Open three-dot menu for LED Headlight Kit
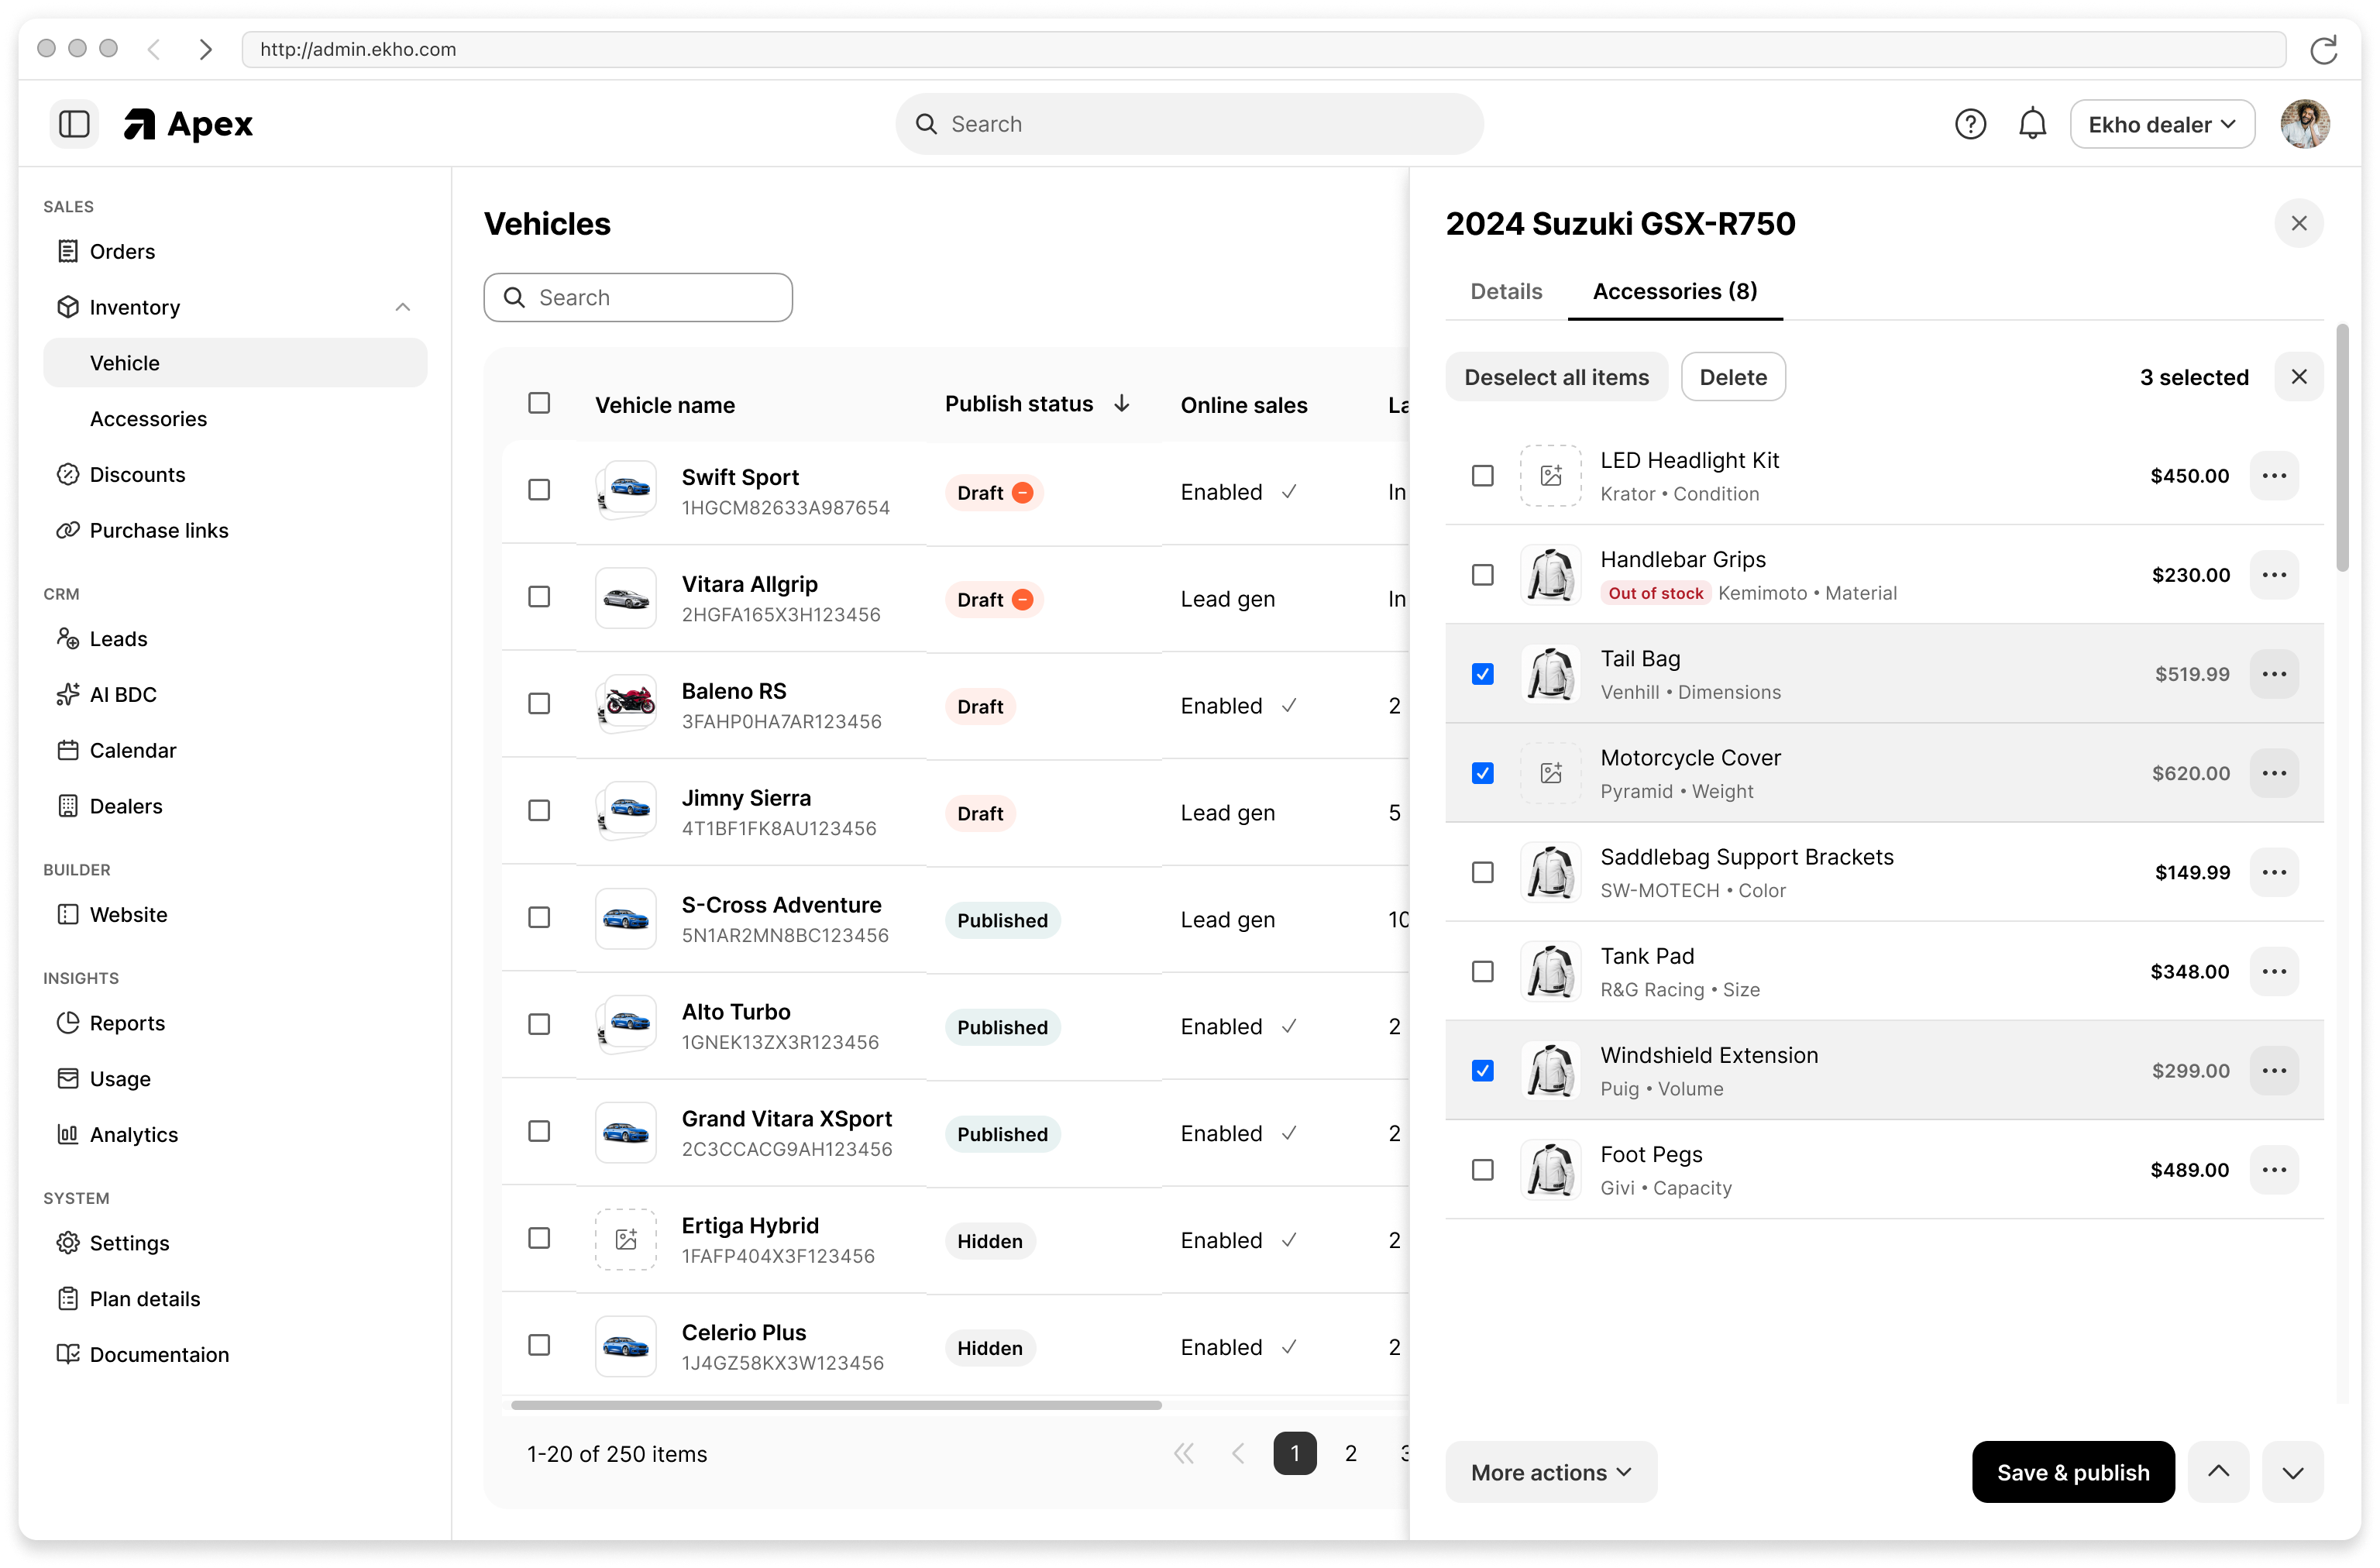Screen dimensions: 2380x1568 2274,476
